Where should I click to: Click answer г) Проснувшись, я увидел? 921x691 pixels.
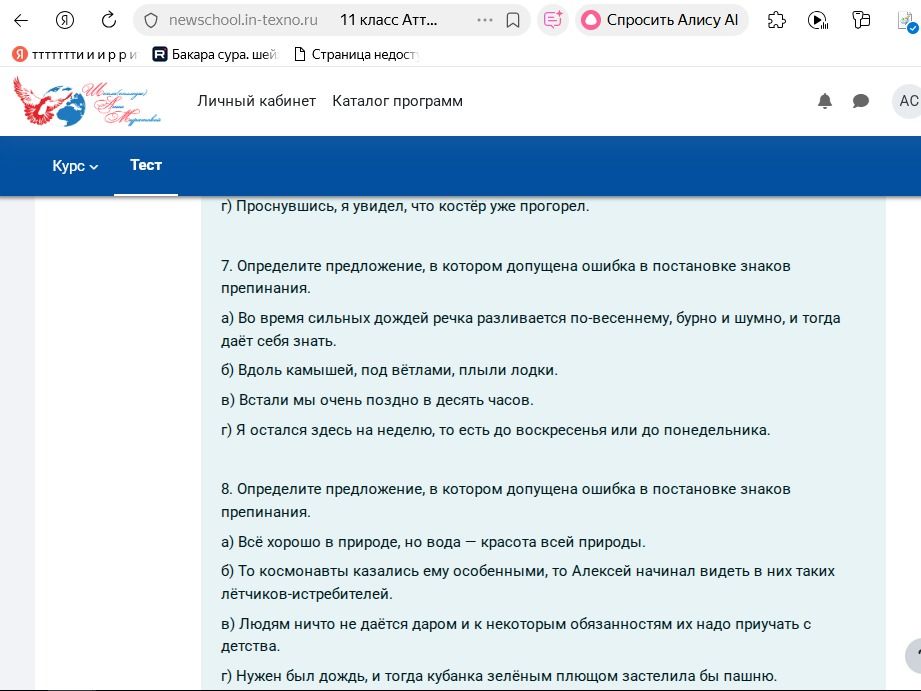pyautogui.click(x=405, y=206)
